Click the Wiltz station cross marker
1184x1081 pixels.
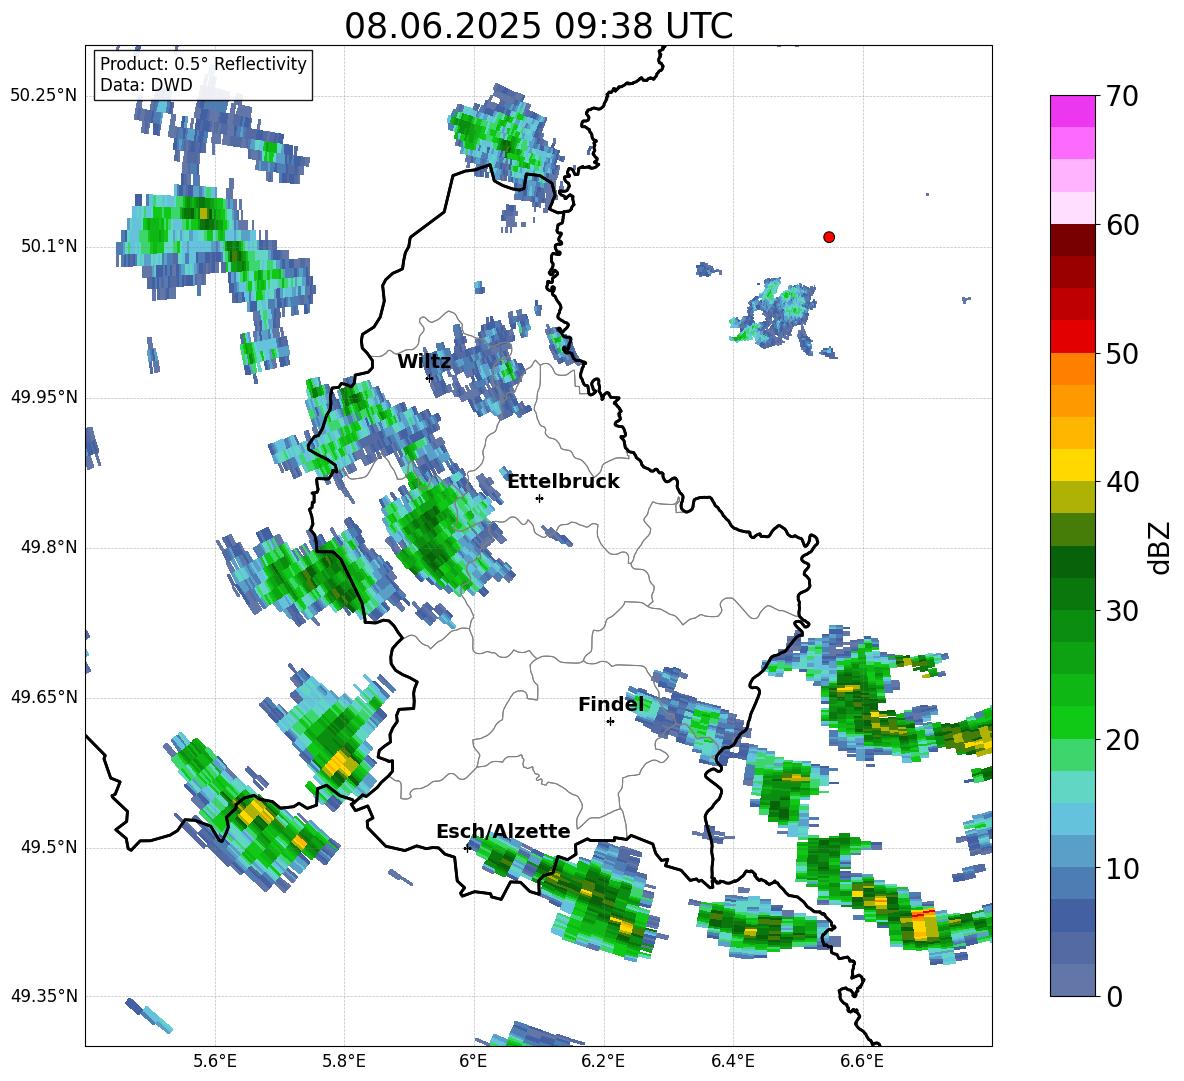(430, 378)
